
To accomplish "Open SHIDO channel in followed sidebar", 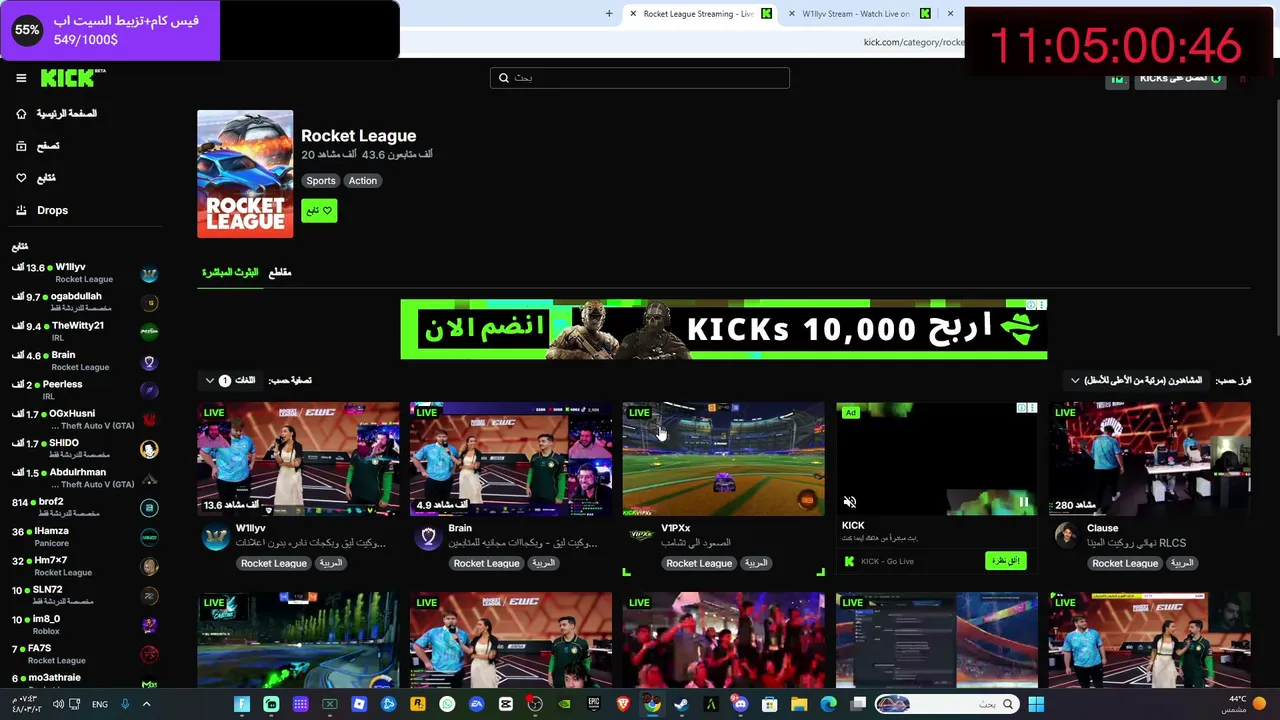I will [85, 448].
